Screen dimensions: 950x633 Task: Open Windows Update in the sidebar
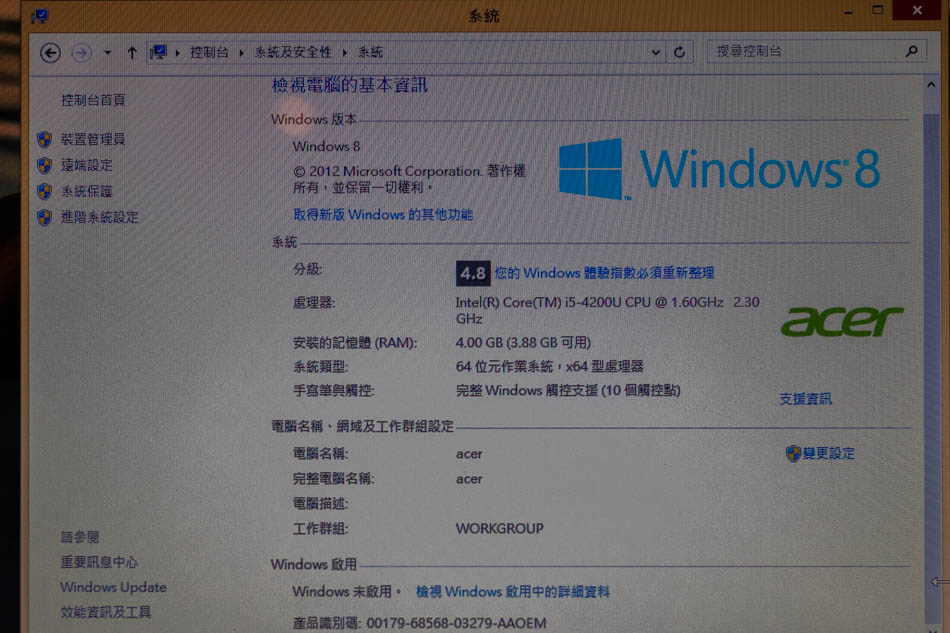[x=113, y=587]
